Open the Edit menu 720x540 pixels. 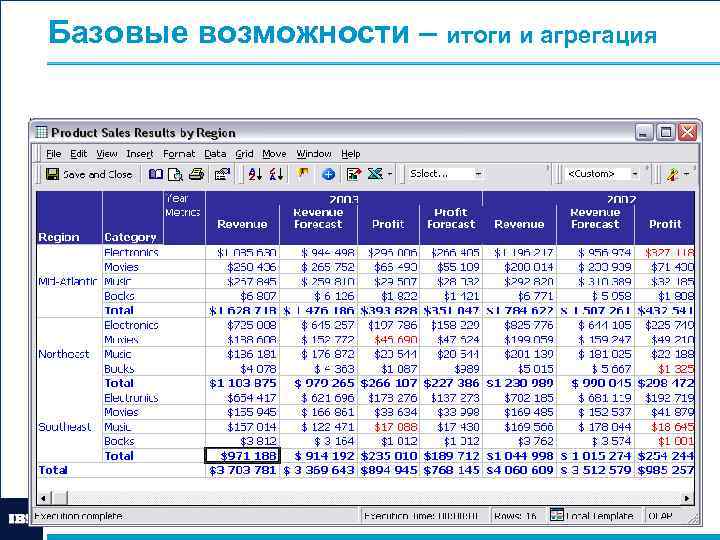pos(79,154)
